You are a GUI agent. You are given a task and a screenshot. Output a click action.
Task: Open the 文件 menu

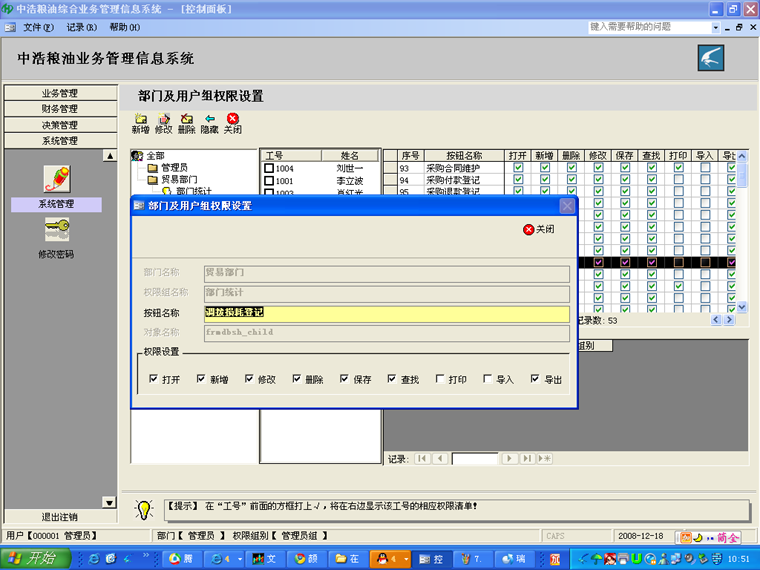38,28
